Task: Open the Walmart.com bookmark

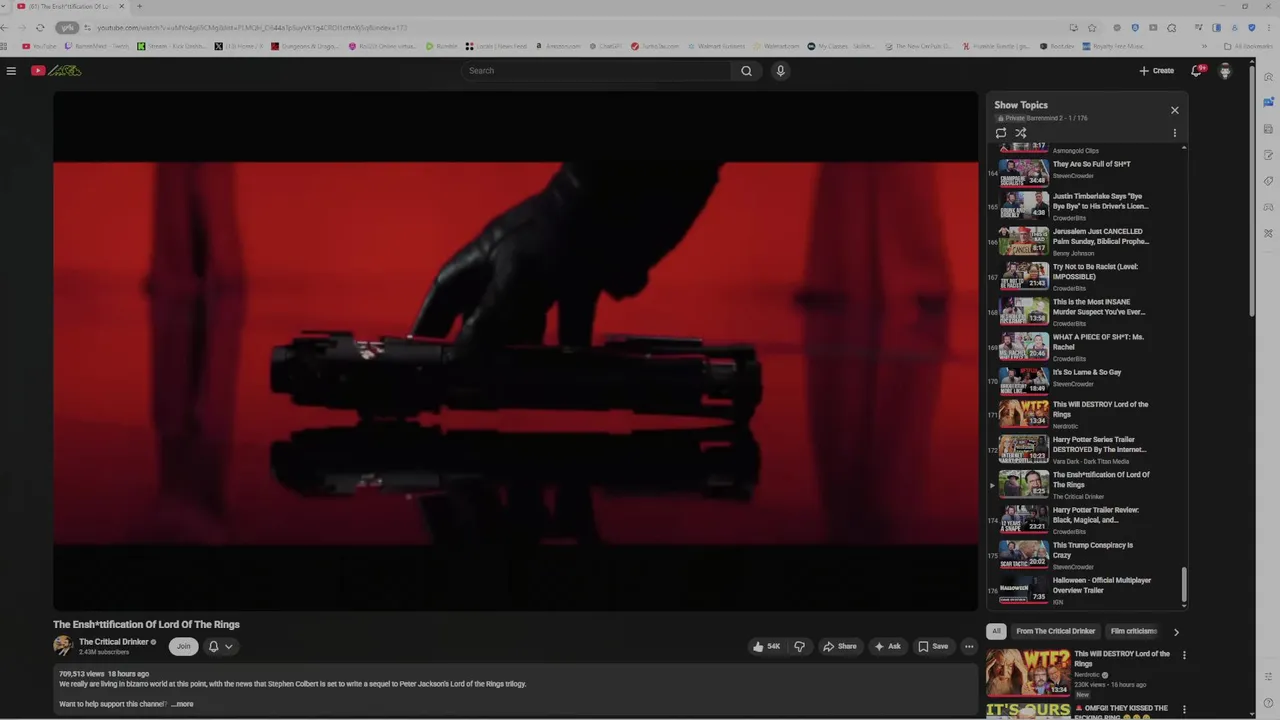Action: [775, 46]
